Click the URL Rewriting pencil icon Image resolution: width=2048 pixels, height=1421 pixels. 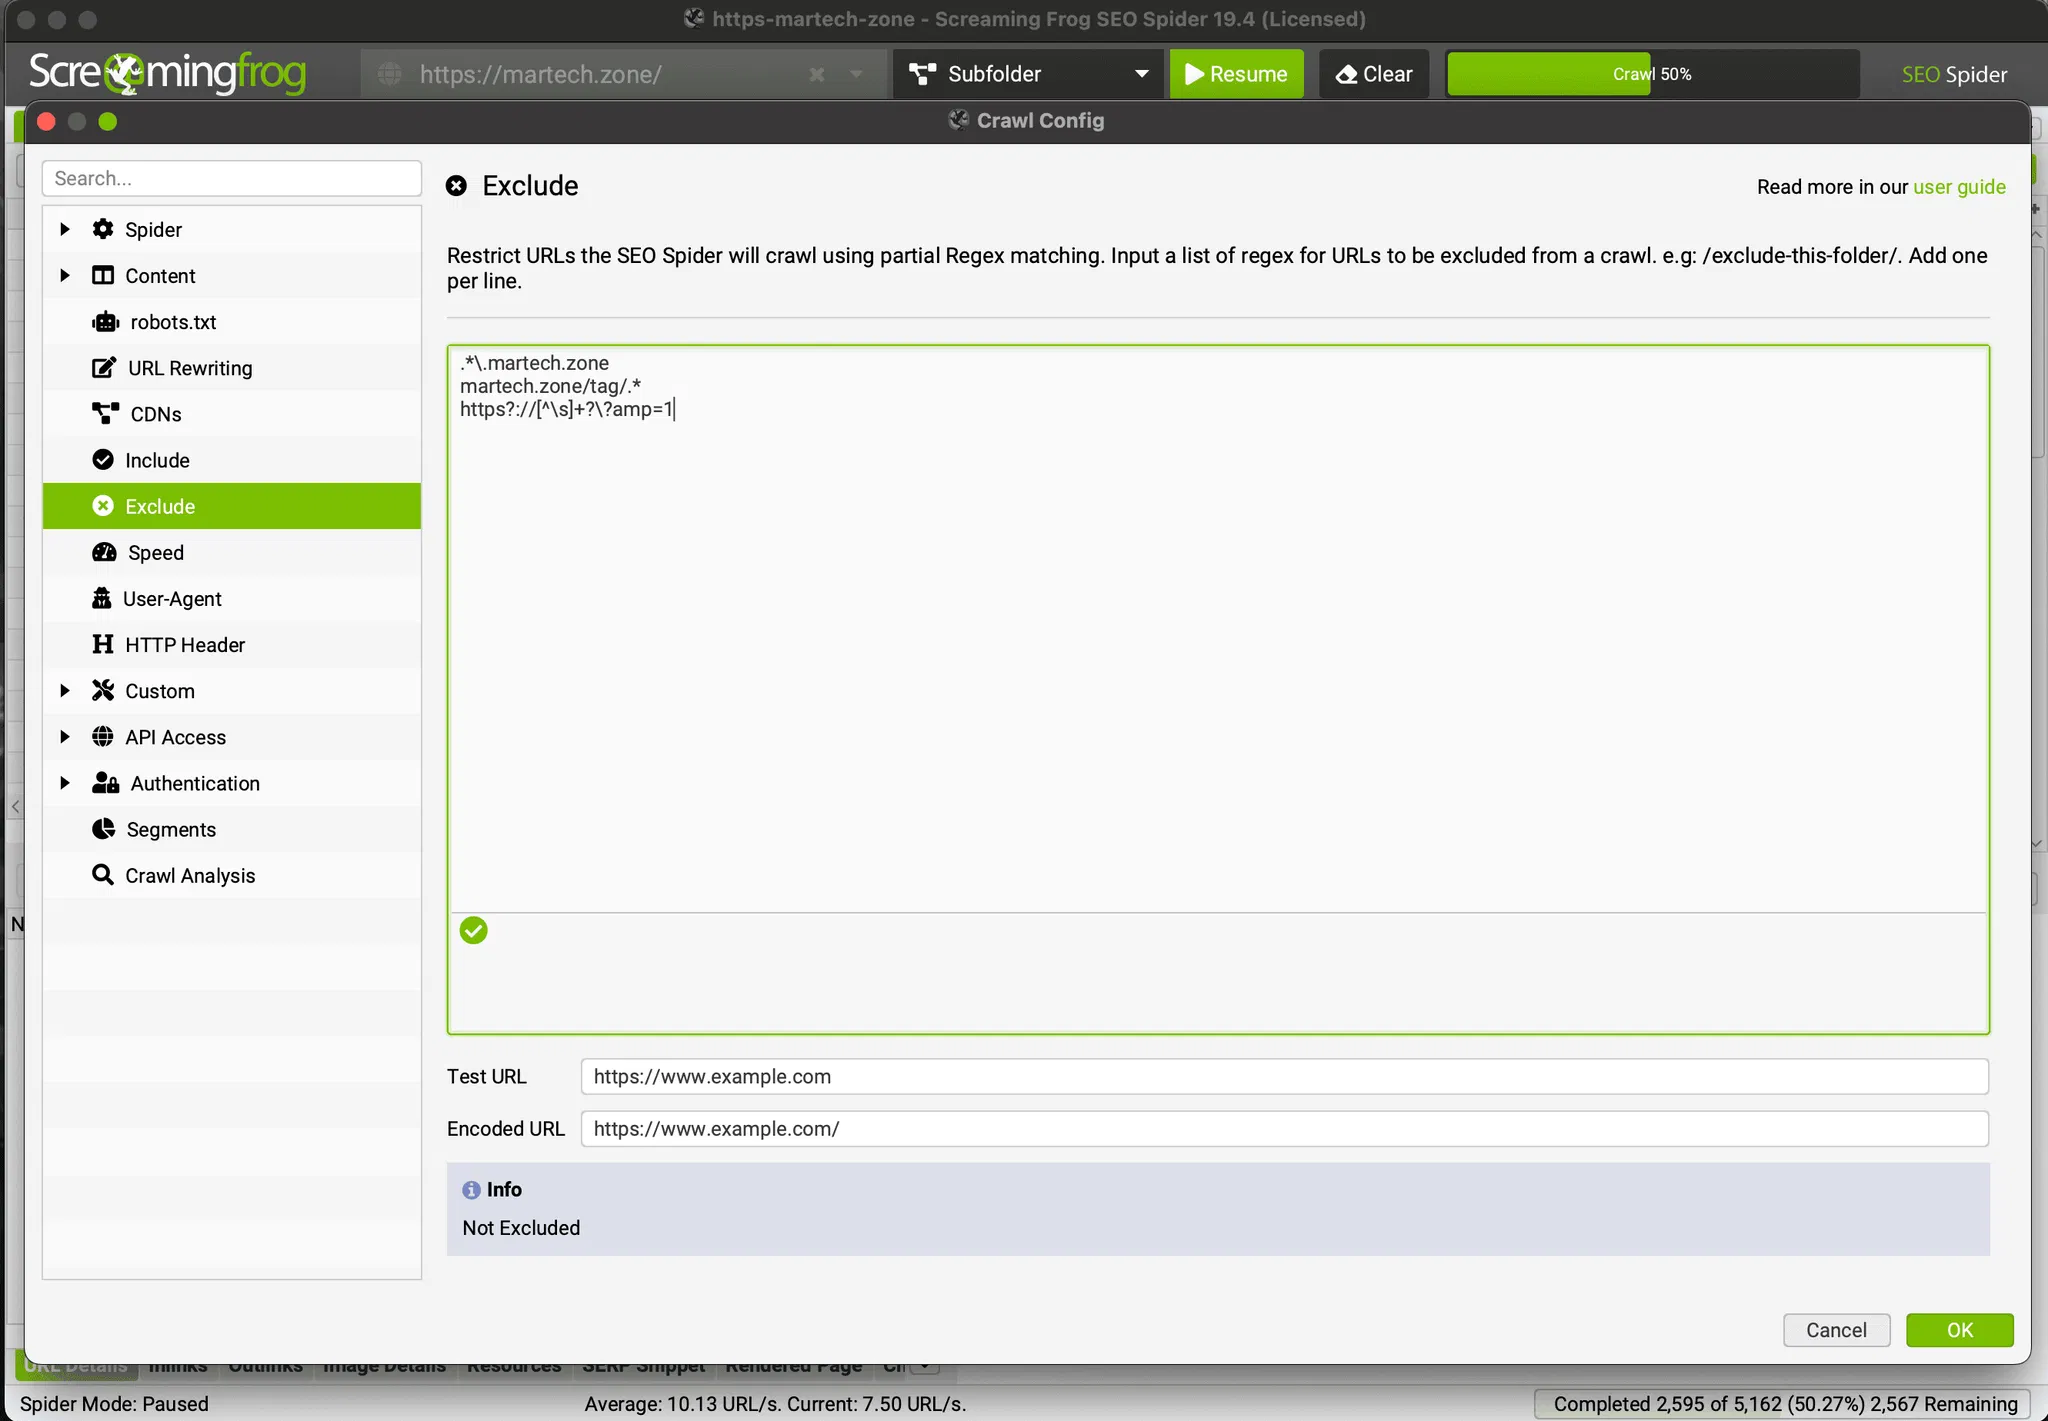pyautogui.click(x=103, y=368)
